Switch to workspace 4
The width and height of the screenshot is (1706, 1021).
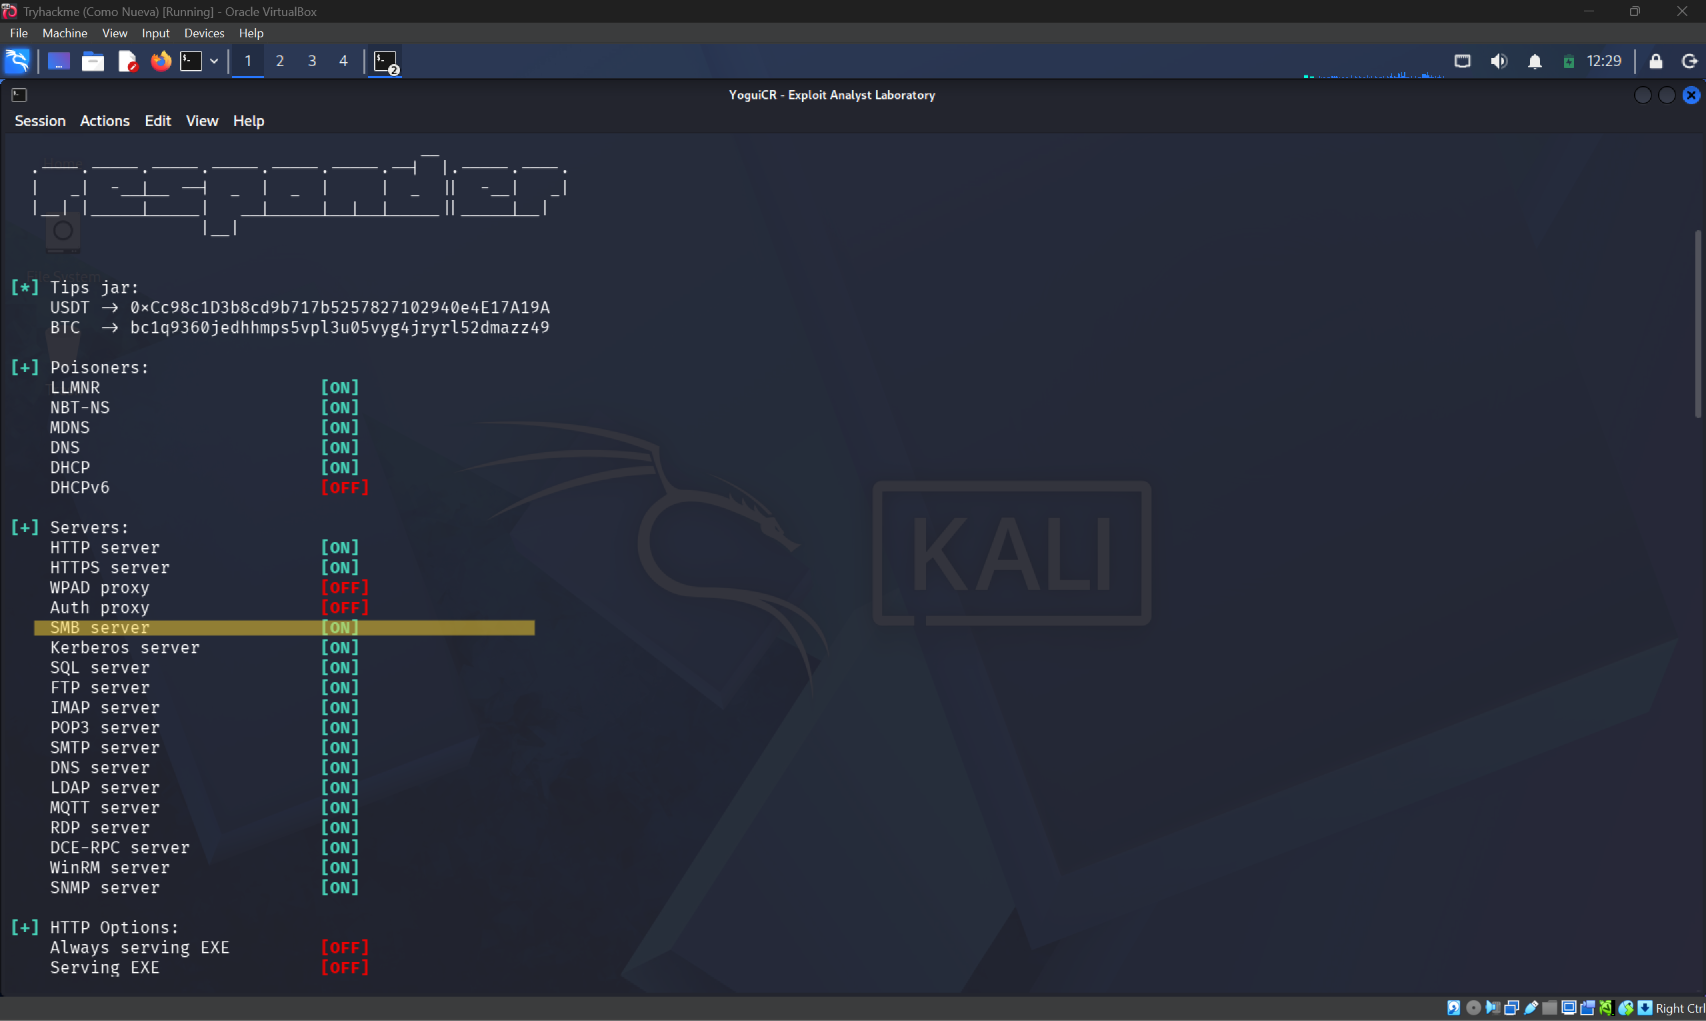tap(343, 61)
